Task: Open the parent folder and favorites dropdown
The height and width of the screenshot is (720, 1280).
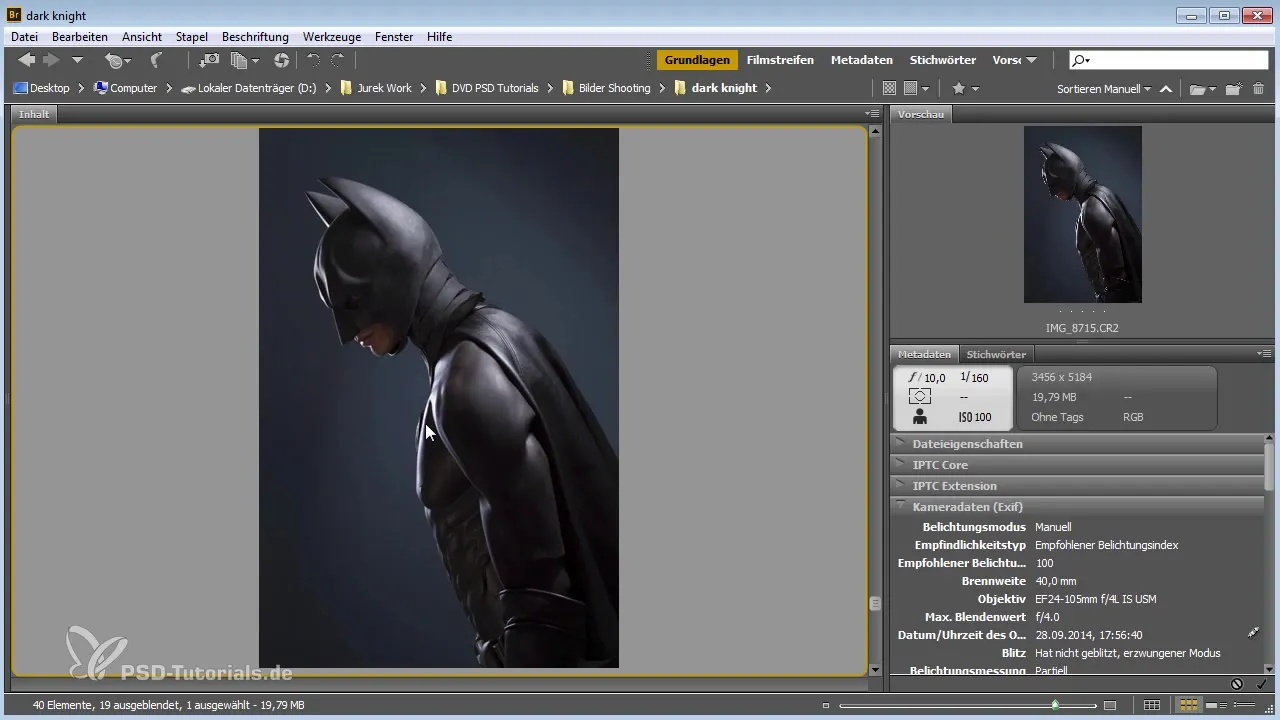Action: point(77,60)
